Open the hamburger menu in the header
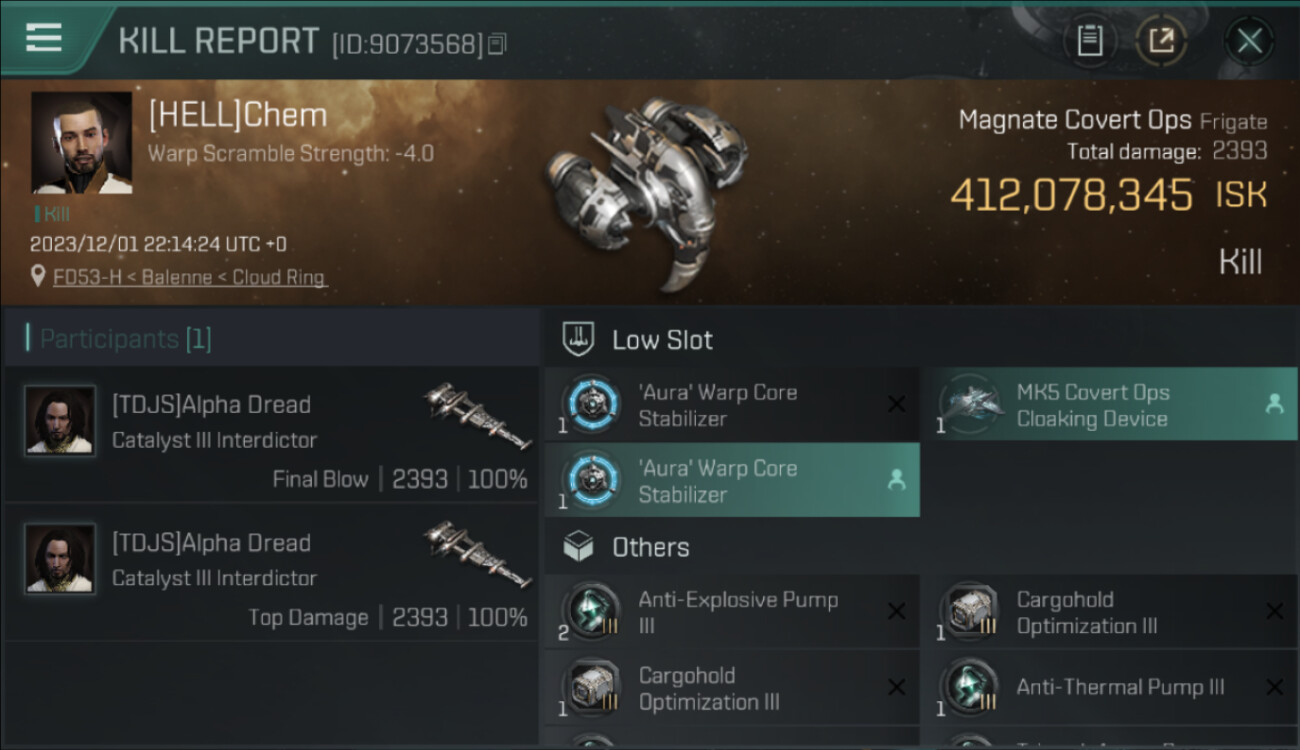The height and width of the screenshot is (750, 1300). pos(43,38)
